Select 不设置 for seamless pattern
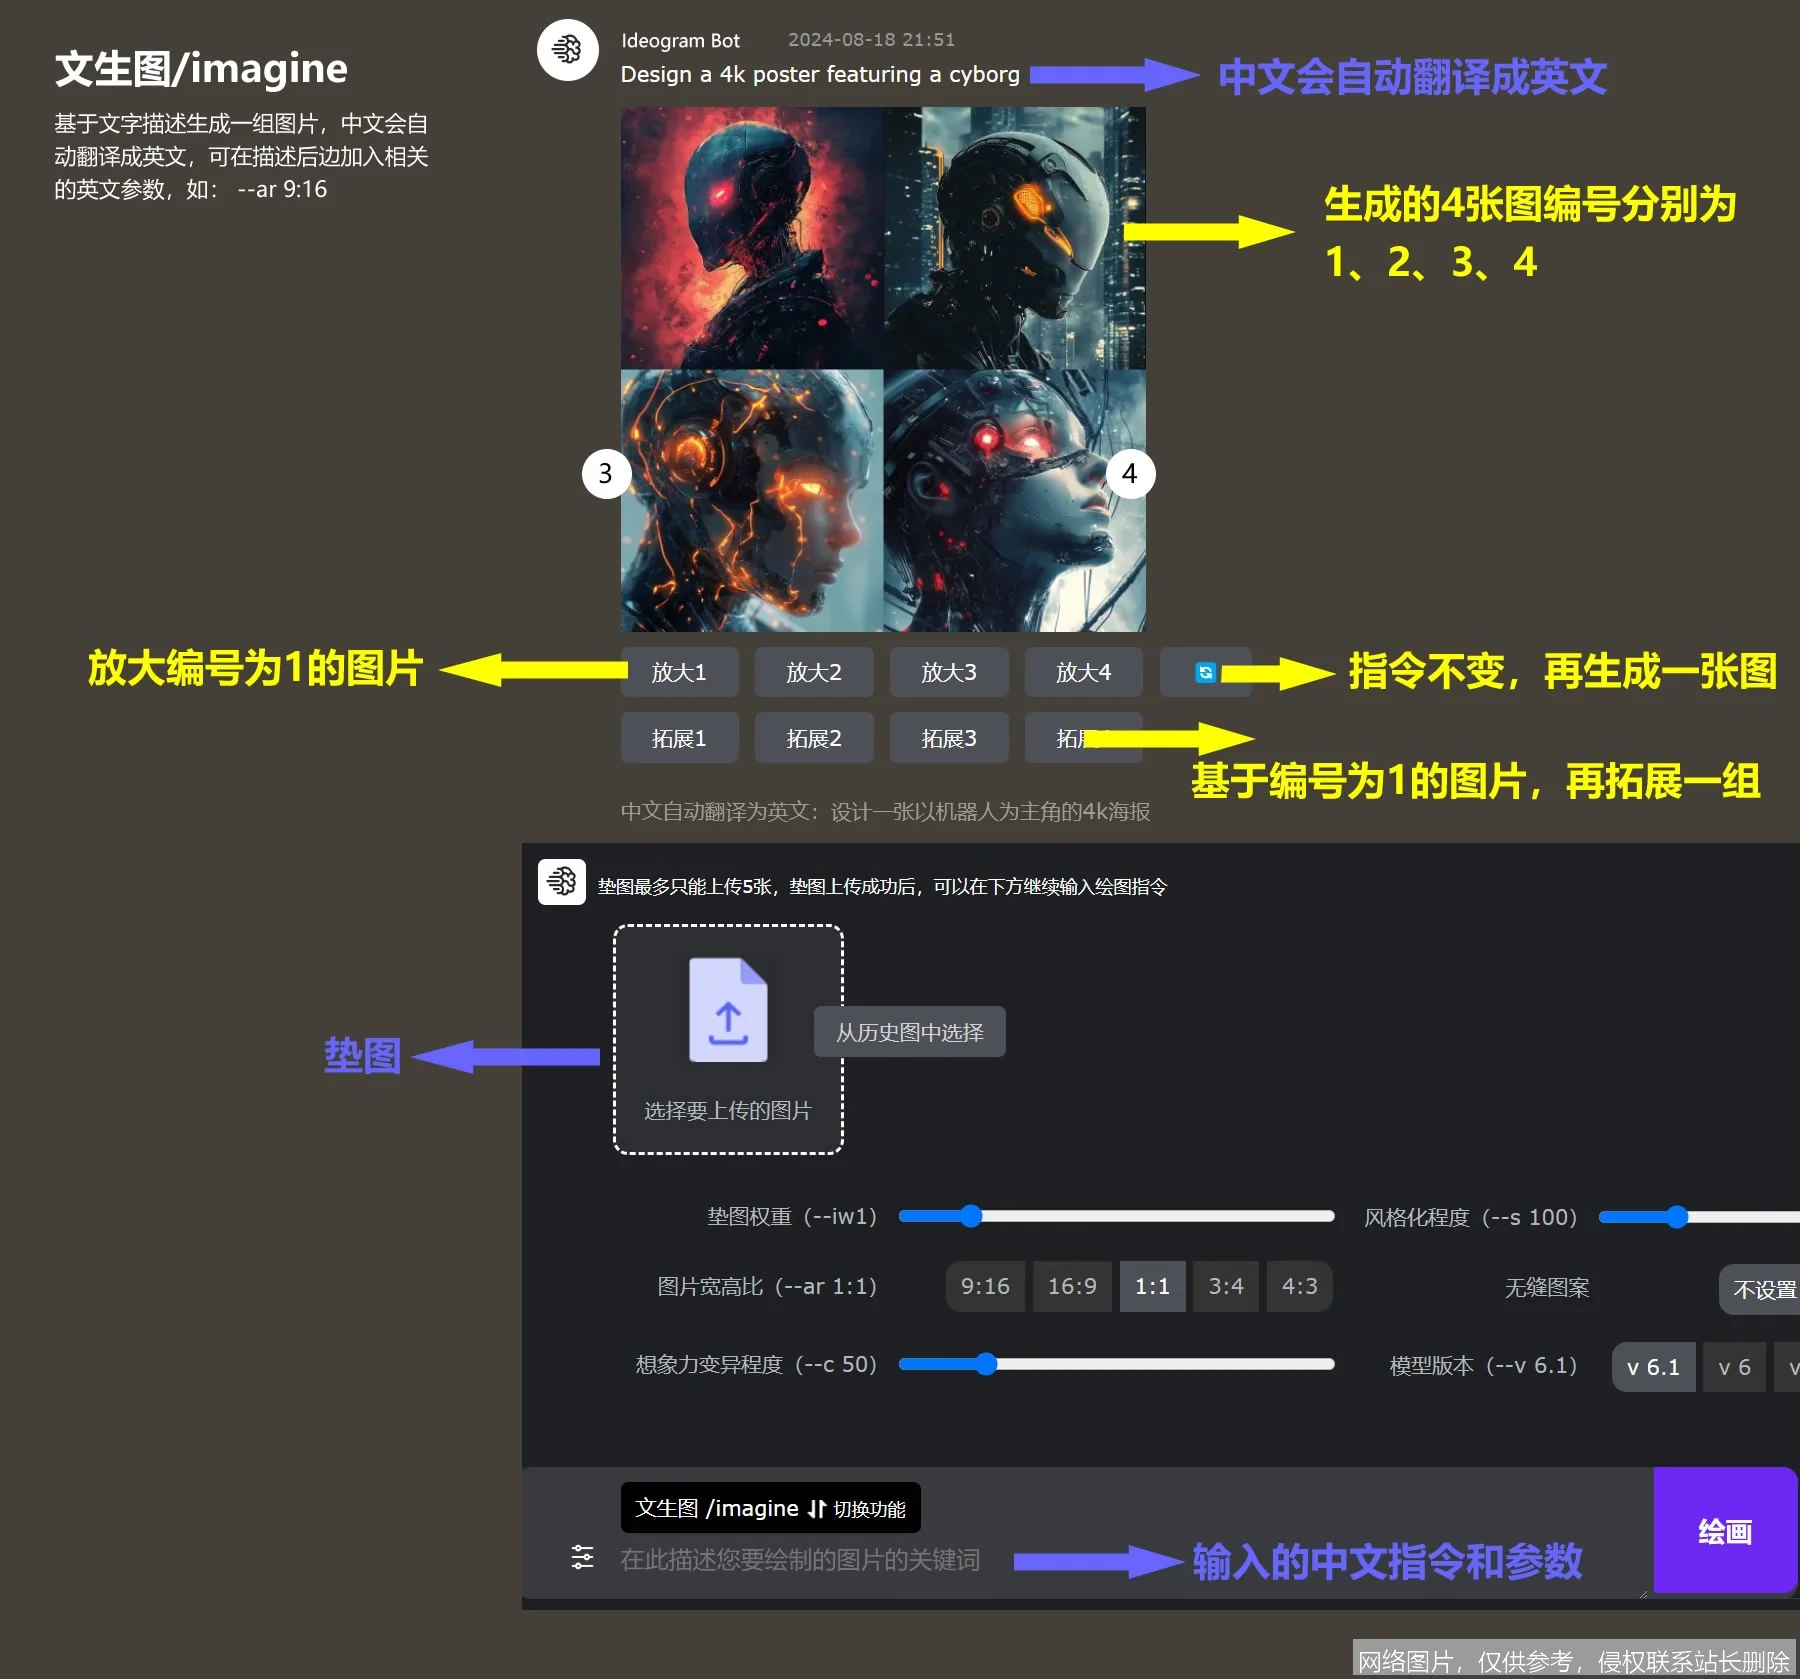 point(1760,1290)
